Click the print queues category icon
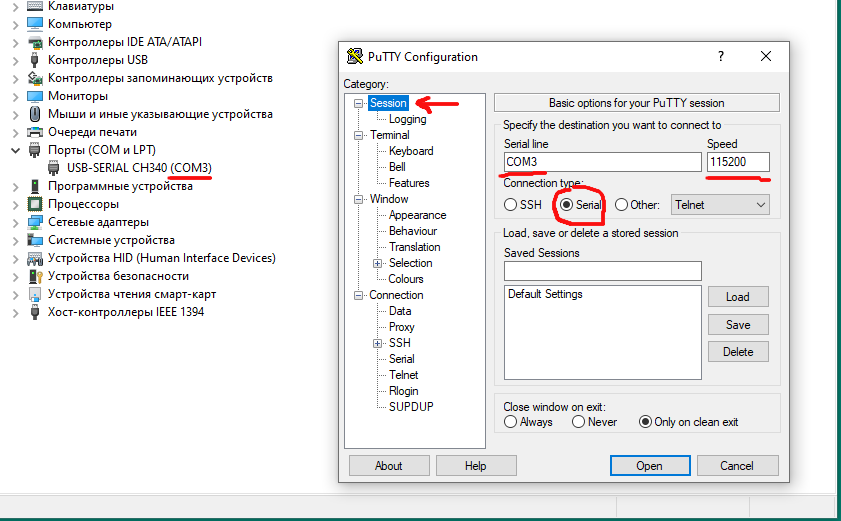841x521 pixels. tap(35, 132)
